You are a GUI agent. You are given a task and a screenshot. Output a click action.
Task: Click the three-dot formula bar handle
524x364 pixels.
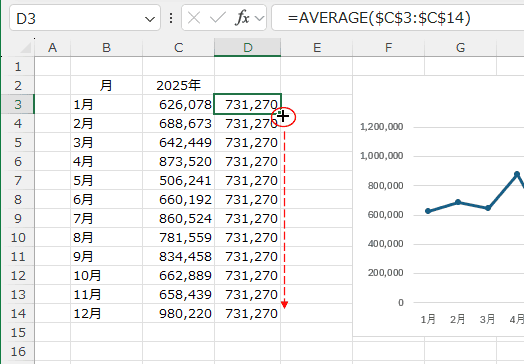(171, 18)
